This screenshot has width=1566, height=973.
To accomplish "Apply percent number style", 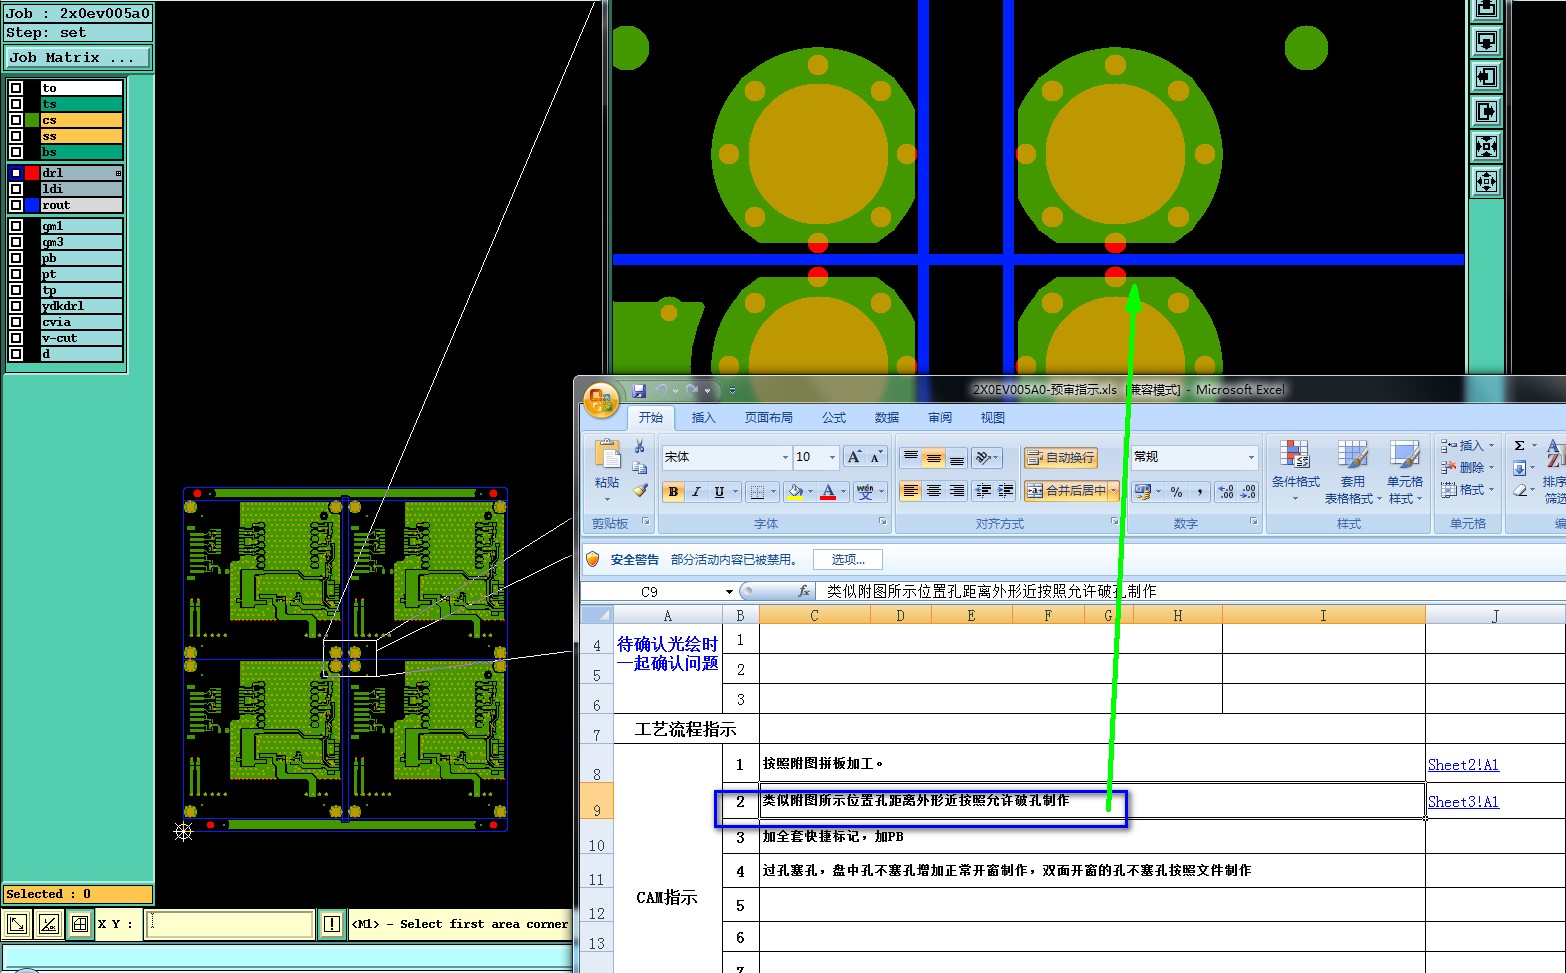I will tap(1176, 491).
